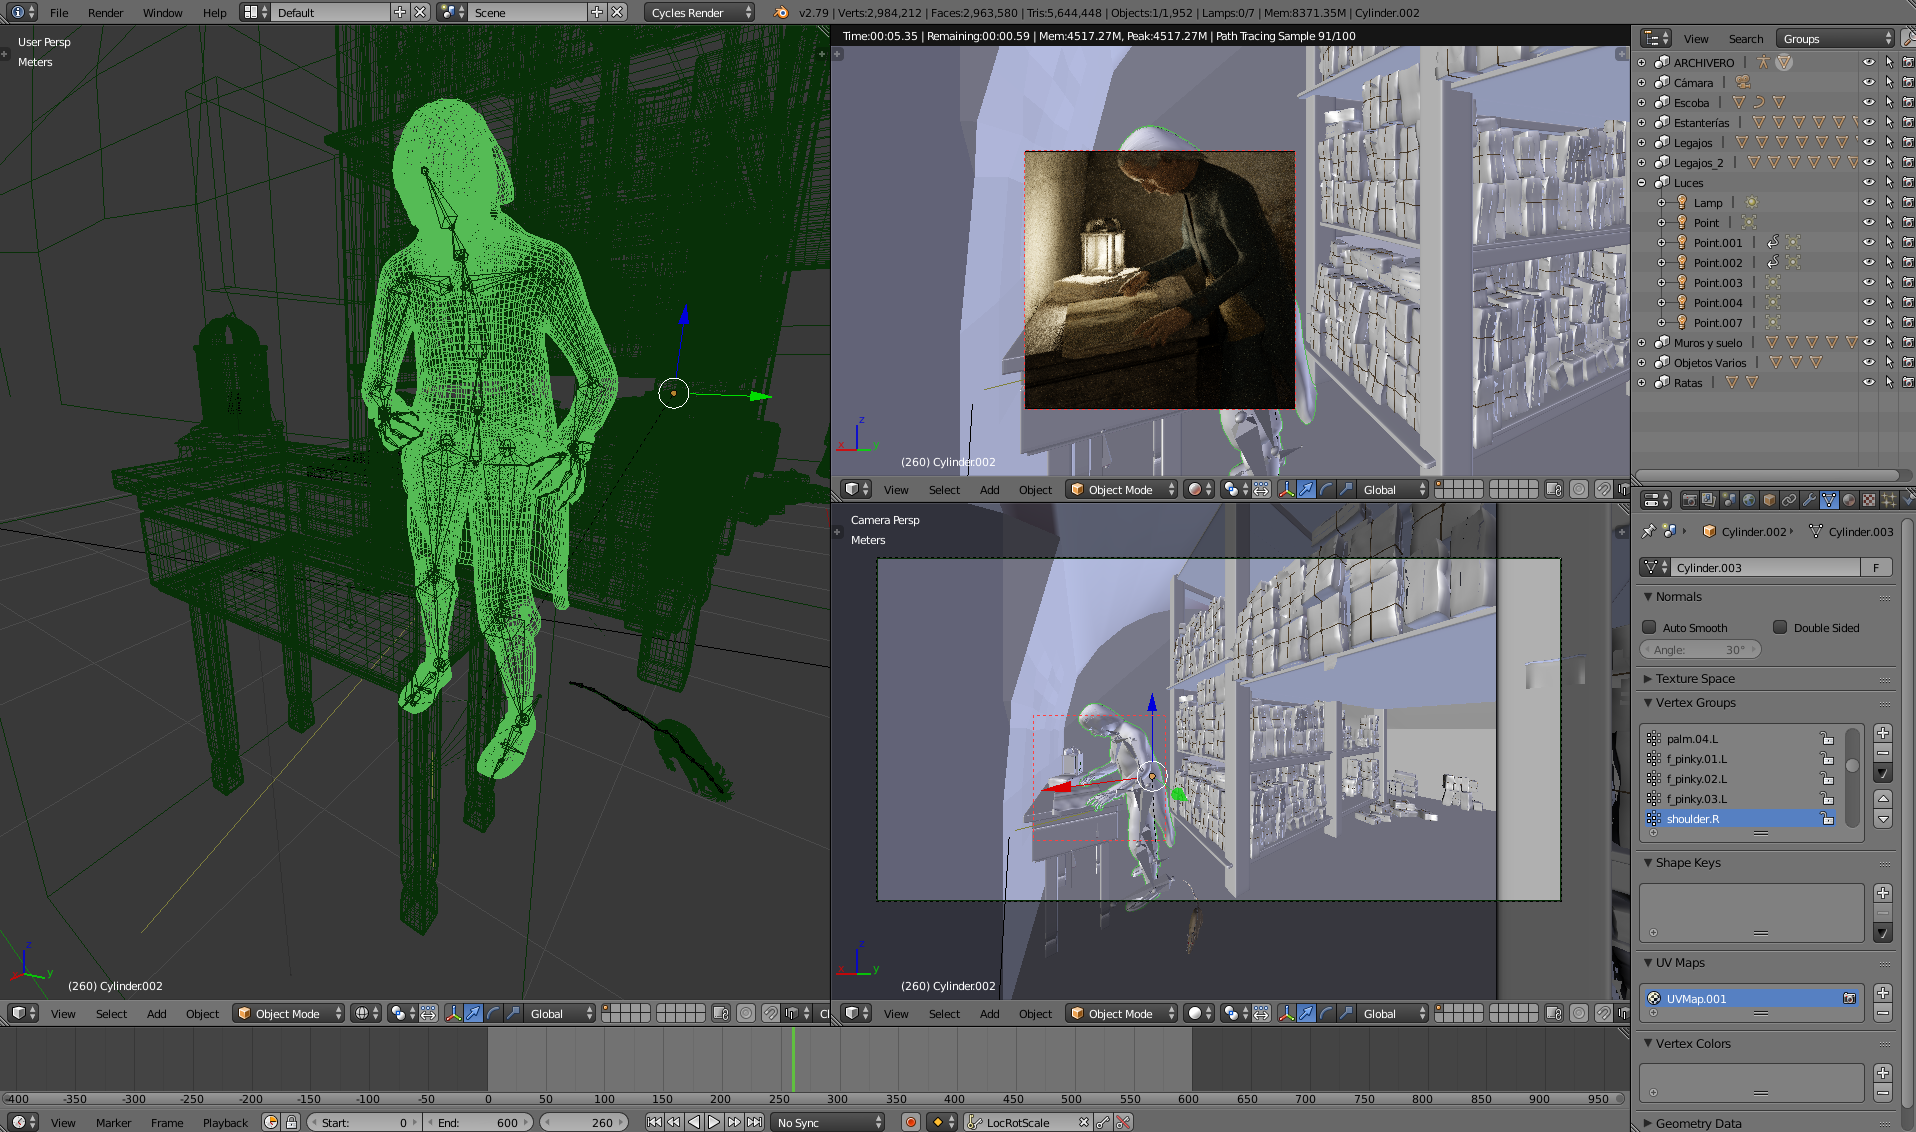1916x1132 pixels.
Task: Click the auto-keyframe record button in timeline
Action: coord(910,1122)
